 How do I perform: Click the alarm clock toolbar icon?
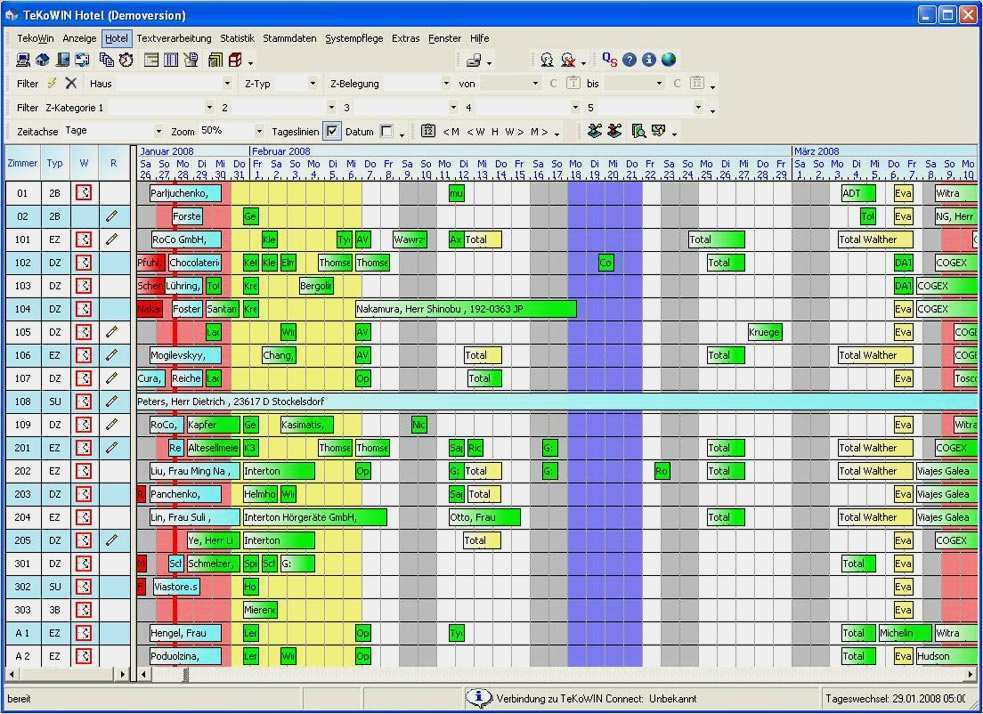pyautogui.click(x=126, y=59)
